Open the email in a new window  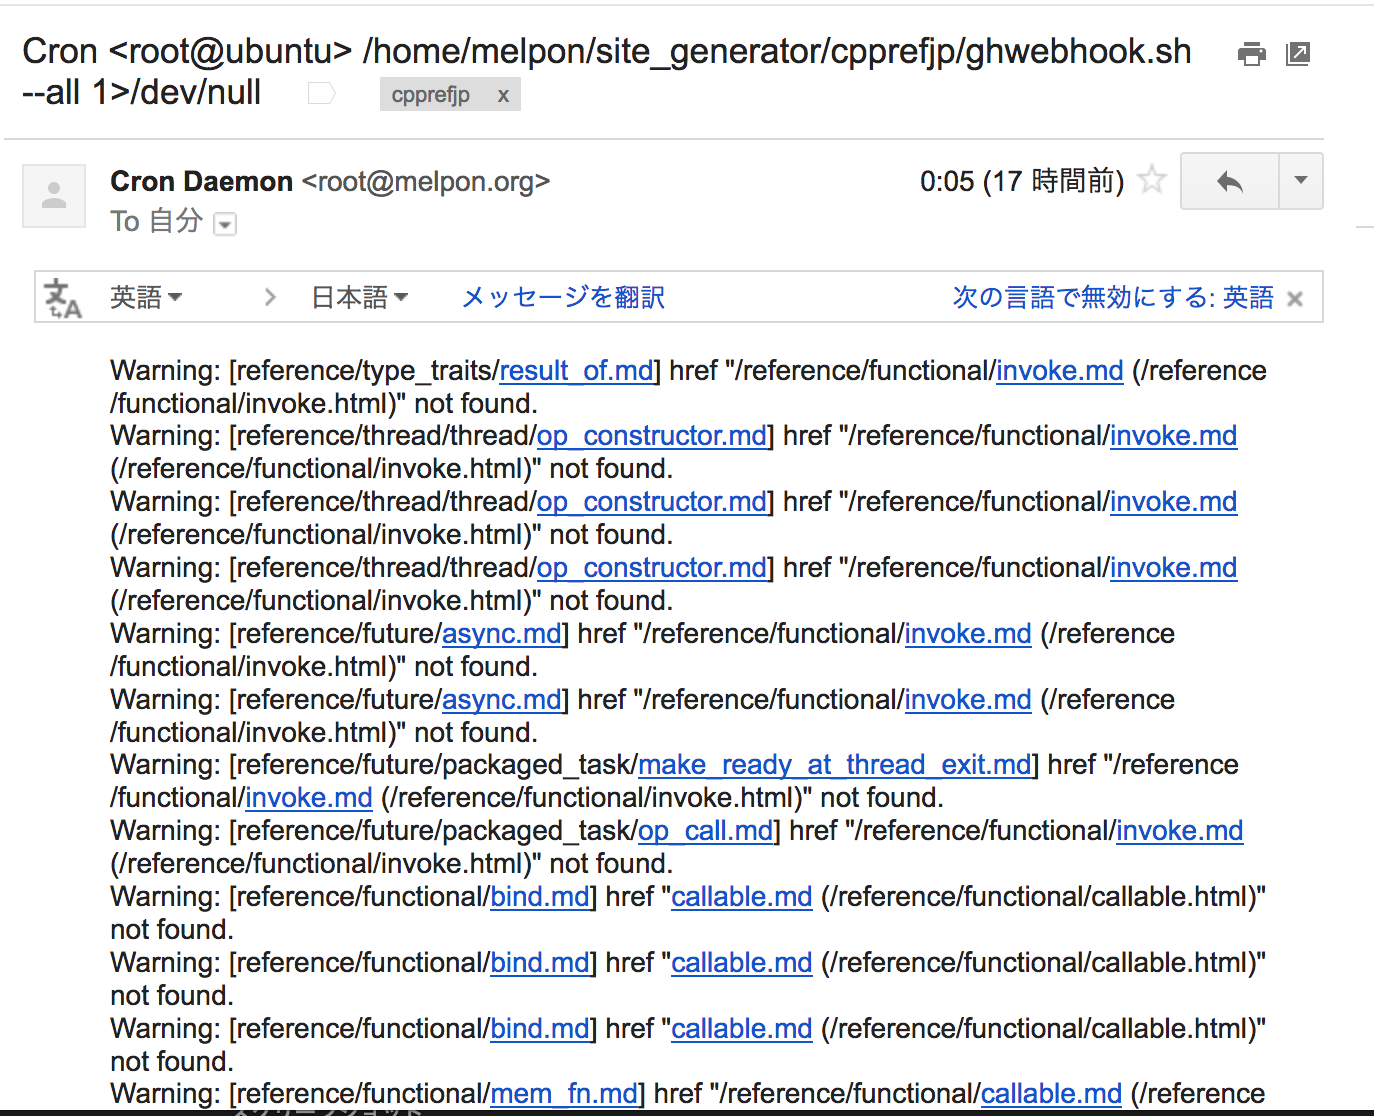point(1297,54)
